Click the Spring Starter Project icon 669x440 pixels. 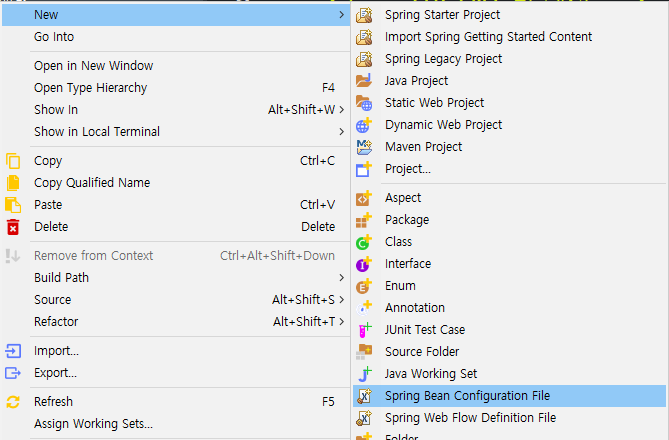point(364,15)
